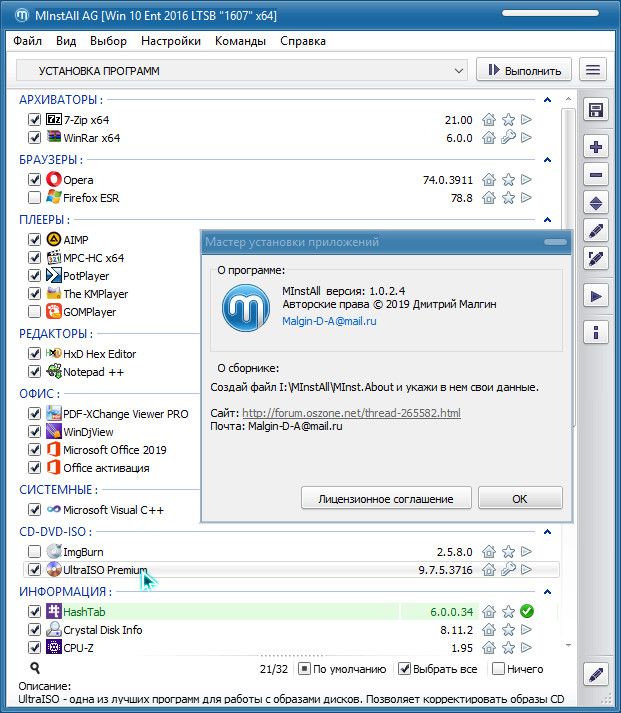
Task: Toggle the 'По умолчанию' checkbox
Action: (x=304, y=669)
